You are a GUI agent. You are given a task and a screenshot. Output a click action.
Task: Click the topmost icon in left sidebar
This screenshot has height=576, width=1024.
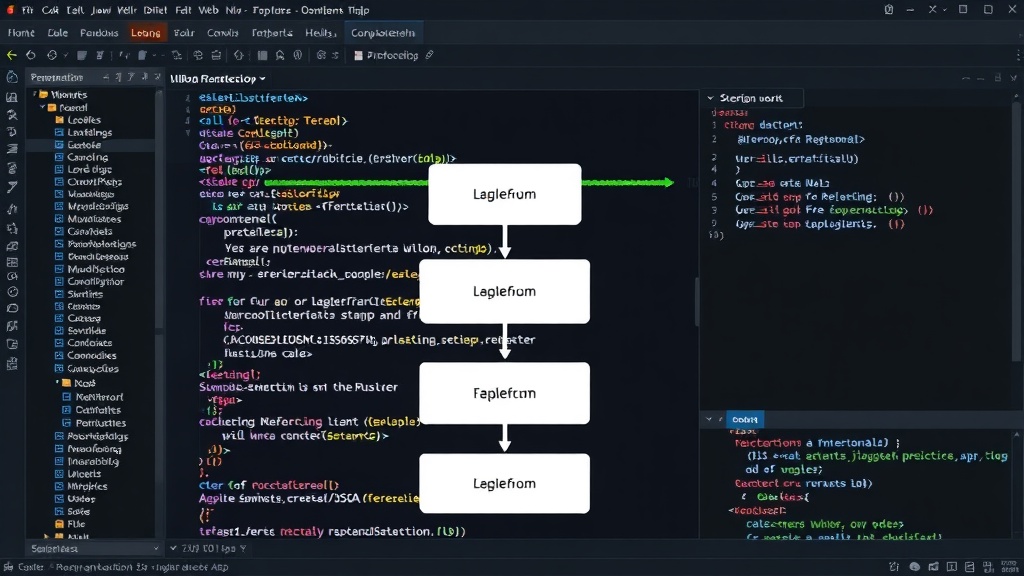12,77
